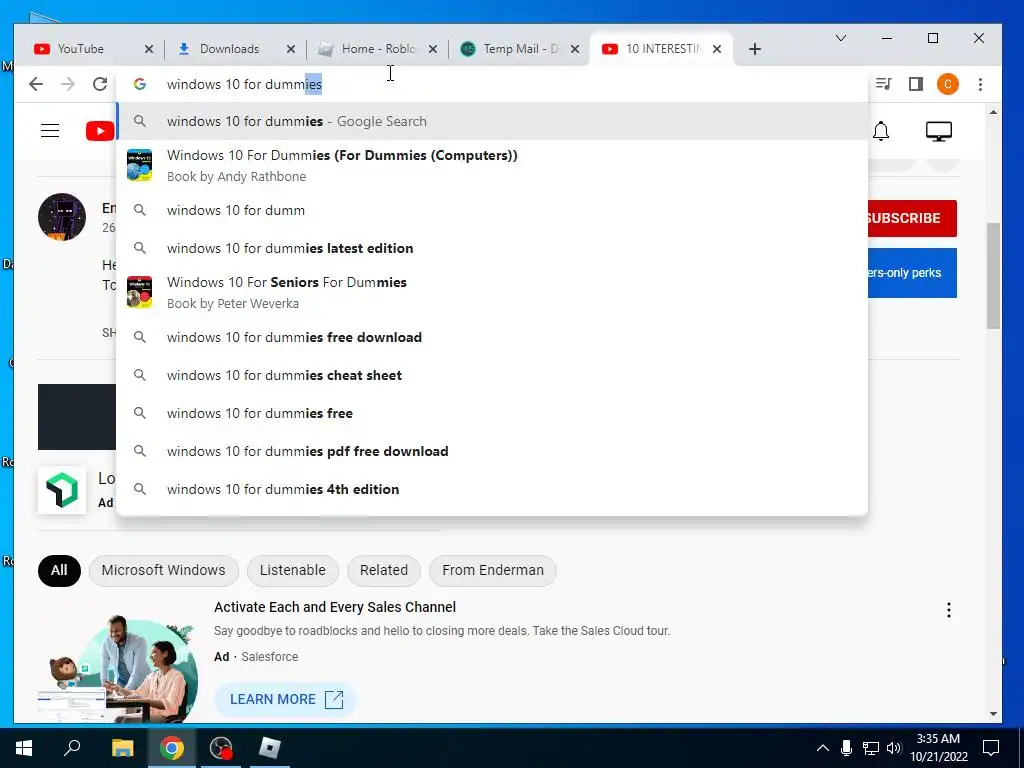Open YouTube hamburger guide menu

click(x=50, y=131)
